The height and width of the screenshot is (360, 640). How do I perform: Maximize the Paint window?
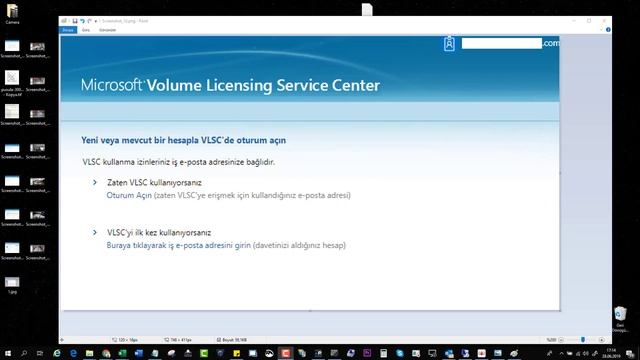point(589,21)
